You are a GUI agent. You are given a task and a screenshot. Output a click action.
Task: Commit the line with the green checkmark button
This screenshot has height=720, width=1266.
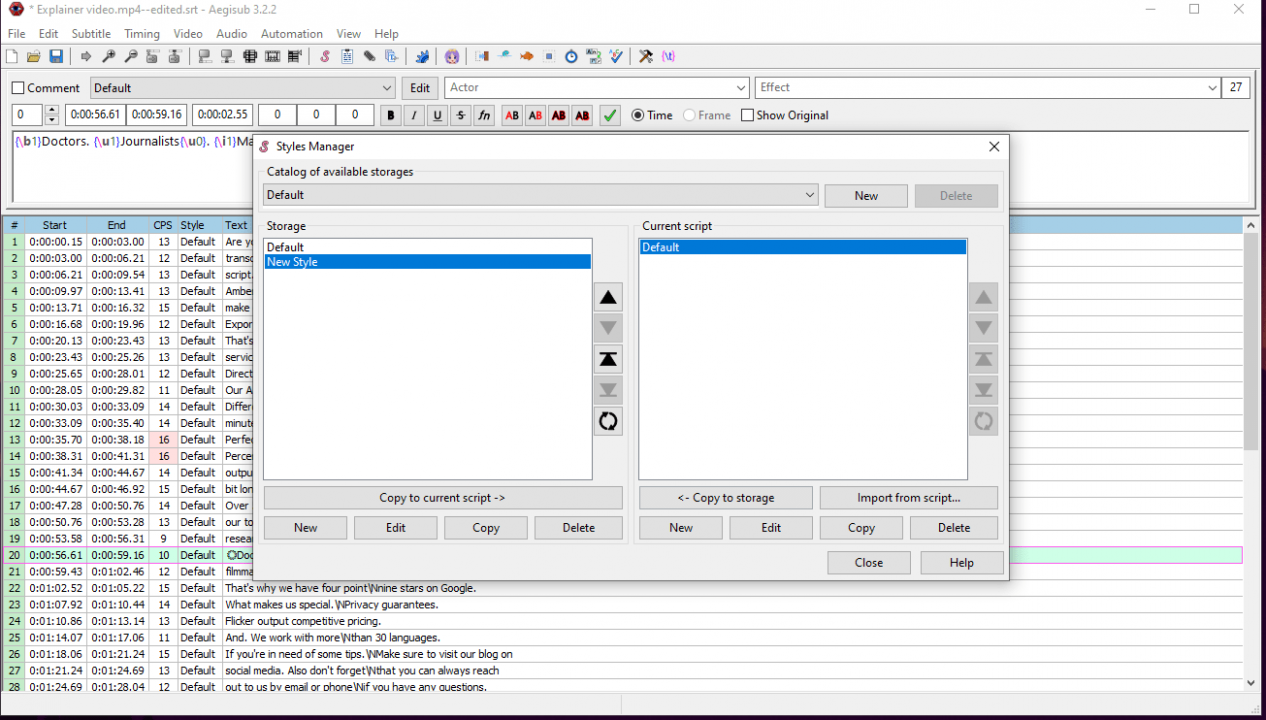click(609, 116)
